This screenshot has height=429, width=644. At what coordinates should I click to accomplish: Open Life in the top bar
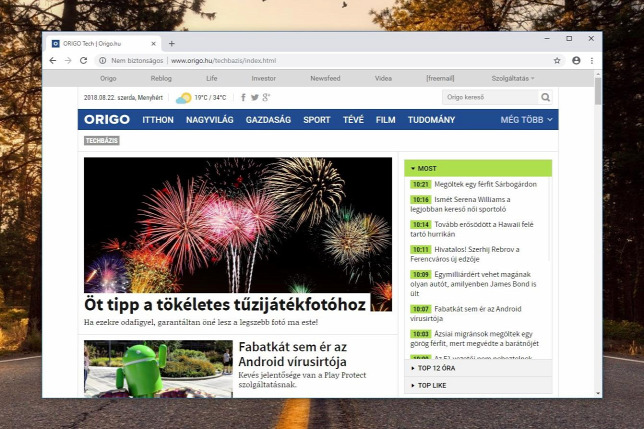tap(212, 78)
